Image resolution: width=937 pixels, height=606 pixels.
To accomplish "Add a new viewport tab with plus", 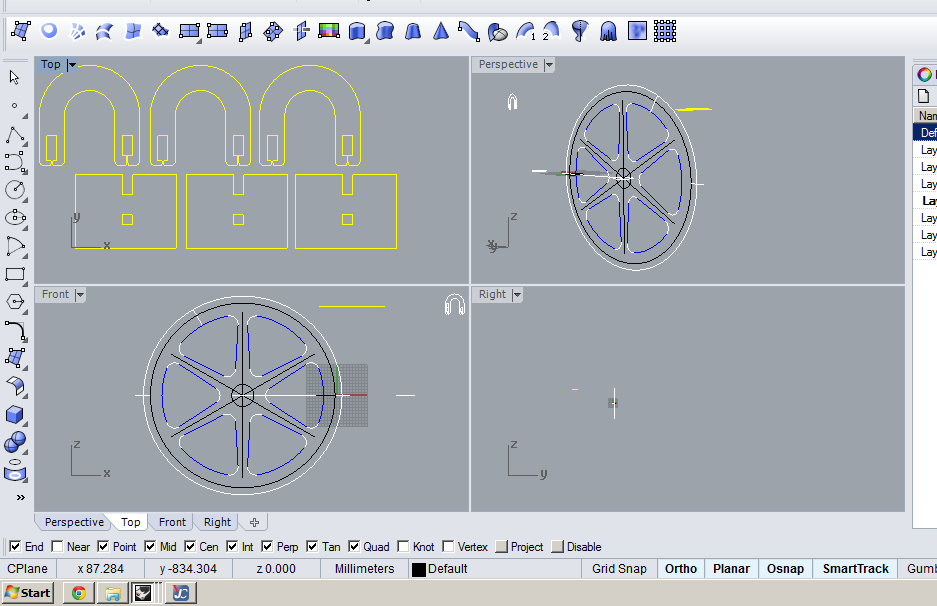I will click(255, 522).
